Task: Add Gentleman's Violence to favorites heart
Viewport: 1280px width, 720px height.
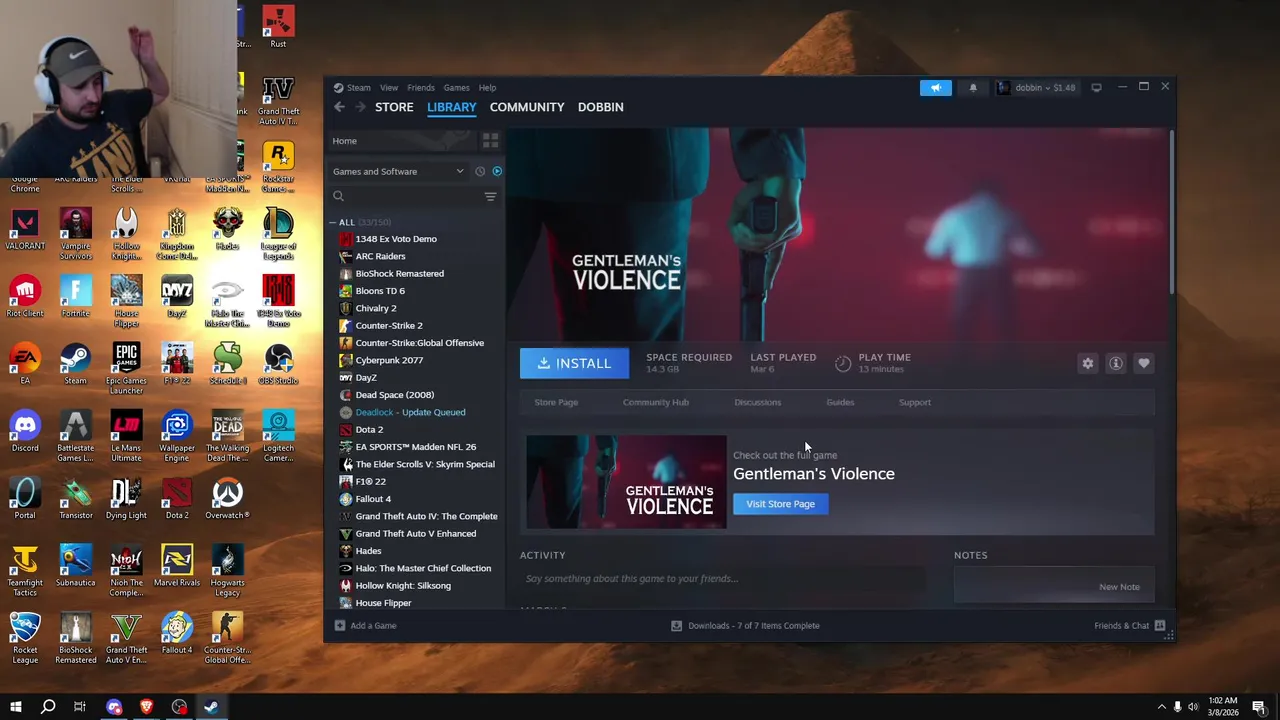Action: click(x=1144, y=364)
